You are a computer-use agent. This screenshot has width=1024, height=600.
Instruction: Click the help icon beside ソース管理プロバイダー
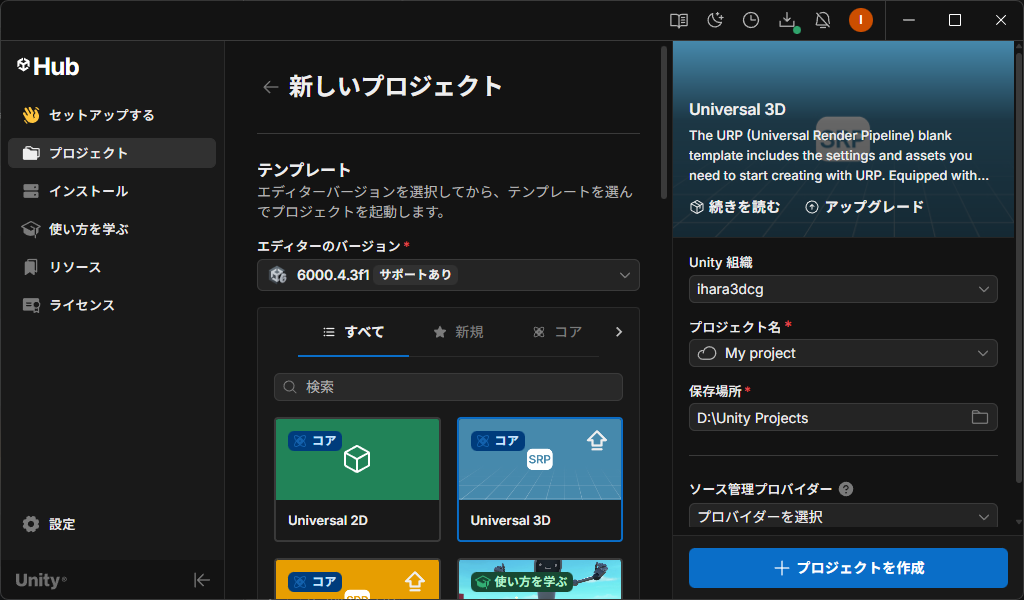coord(846,489)
